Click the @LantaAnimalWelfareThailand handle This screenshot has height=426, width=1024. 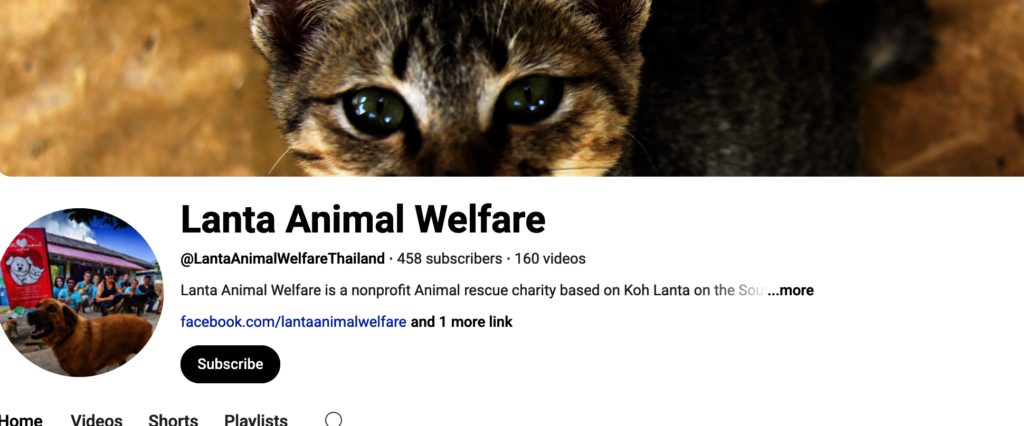283,259
